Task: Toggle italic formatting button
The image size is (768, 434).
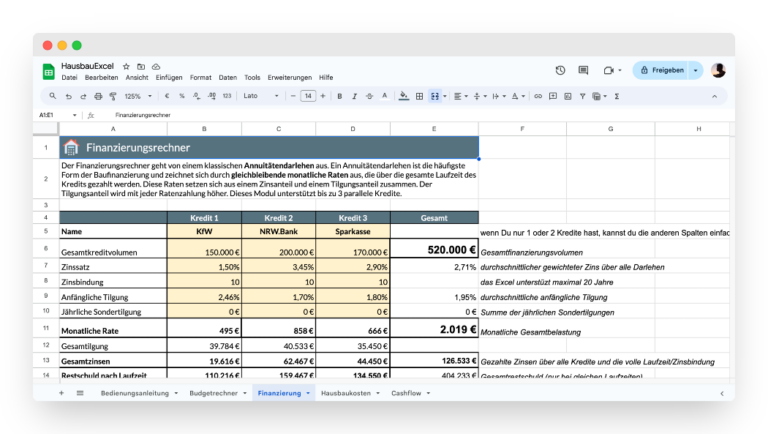Action: 354,96
